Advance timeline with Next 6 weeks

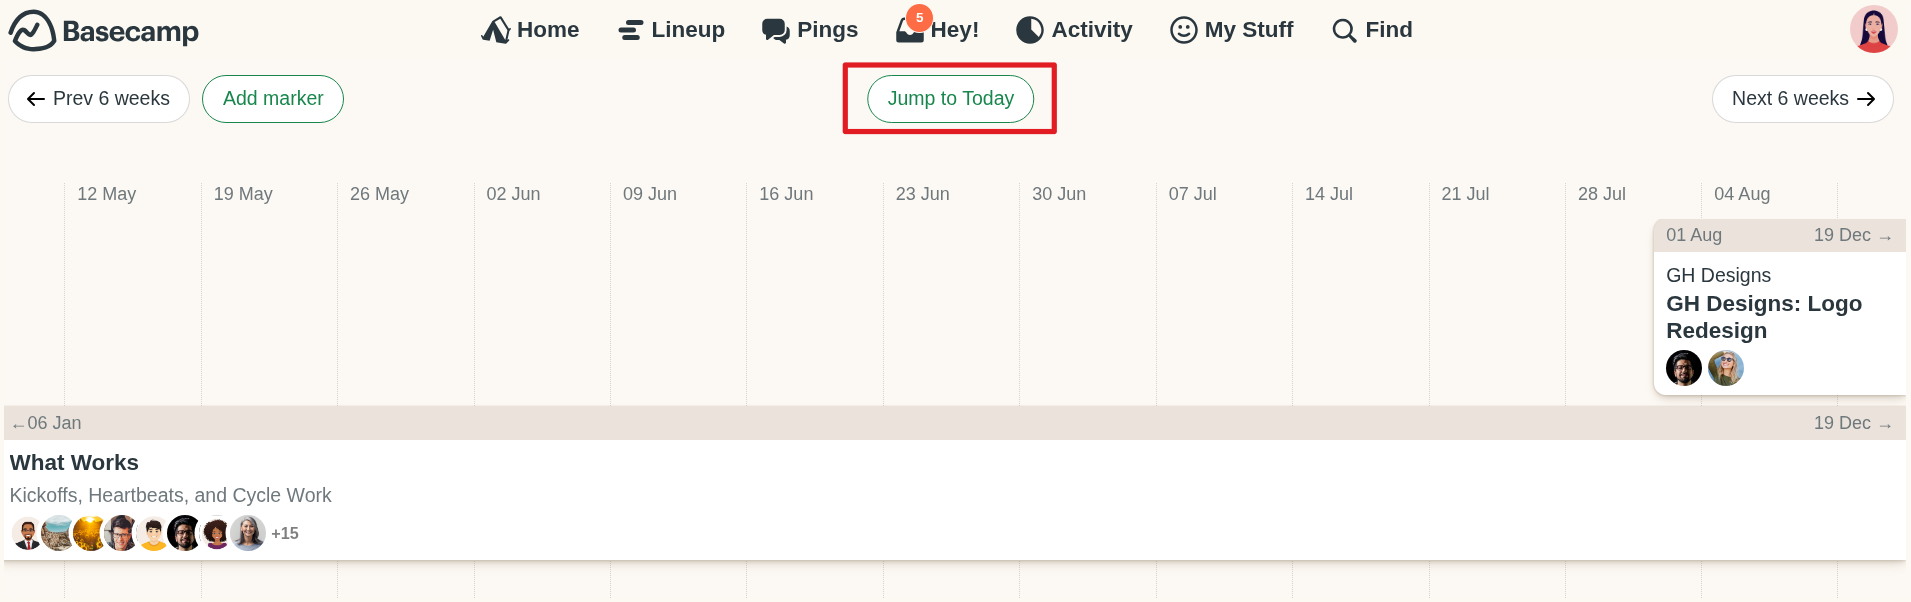point(1801,98)
